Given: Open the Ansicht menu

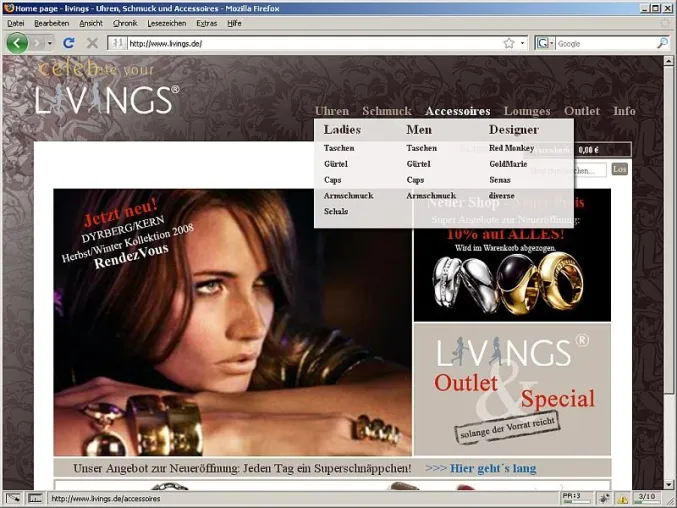Looking at the screenshot, I should [x=91, y=23].
